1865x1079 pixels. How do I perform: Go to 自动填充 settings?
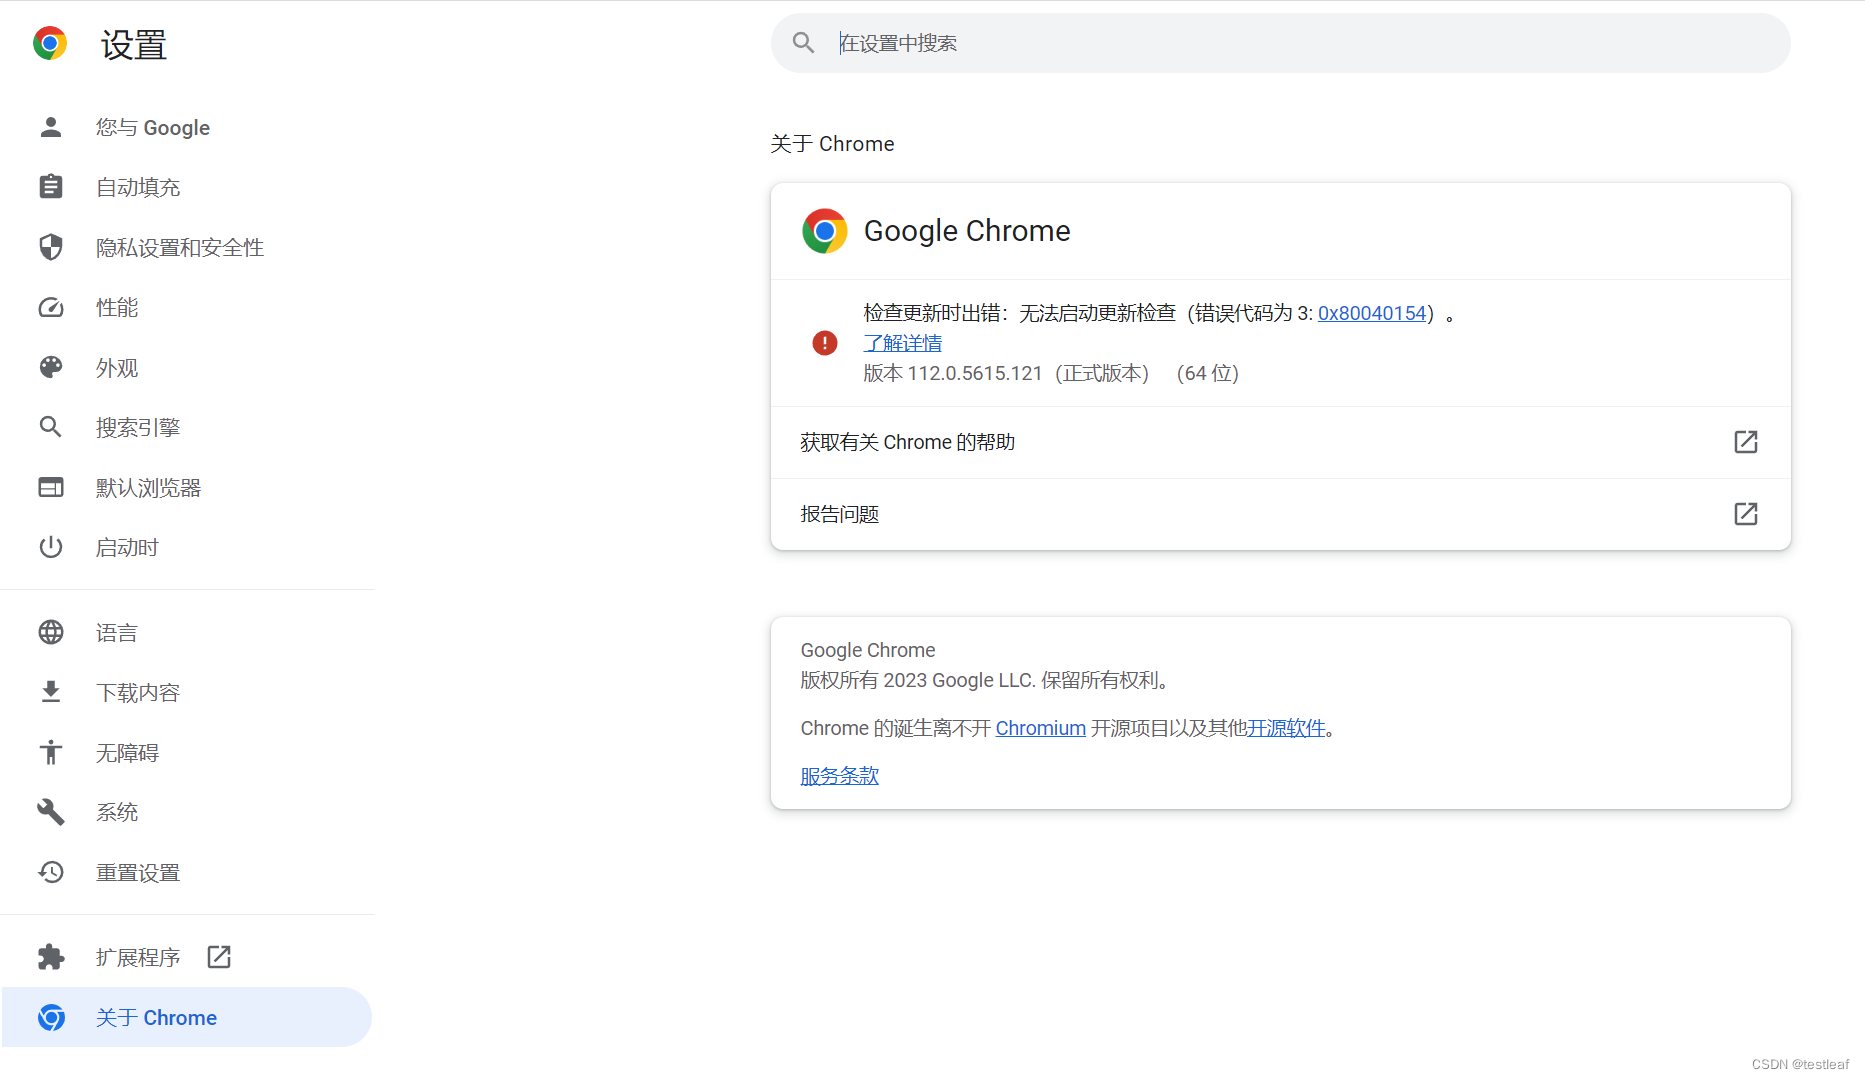pos(188,187)
